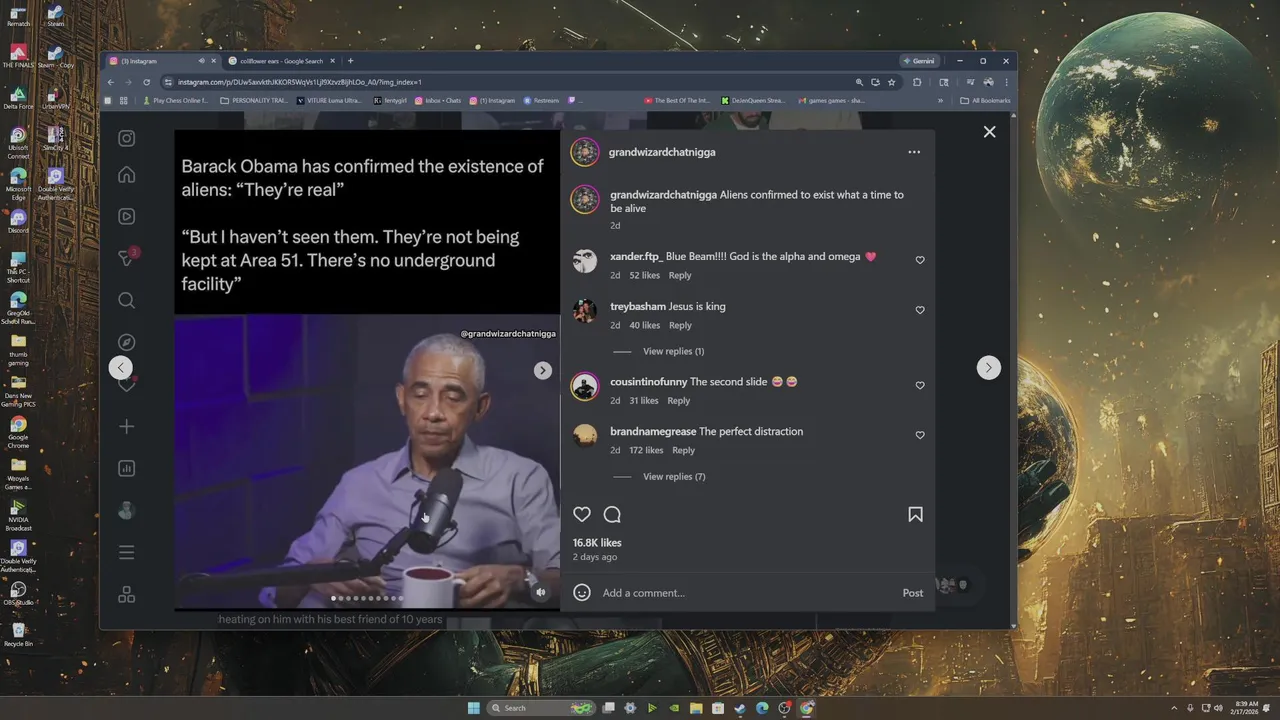Image resolution: width=1280 pixels, height=720 pixels.
Task: Show hidden system tray icons
Action: (1175, 708)
